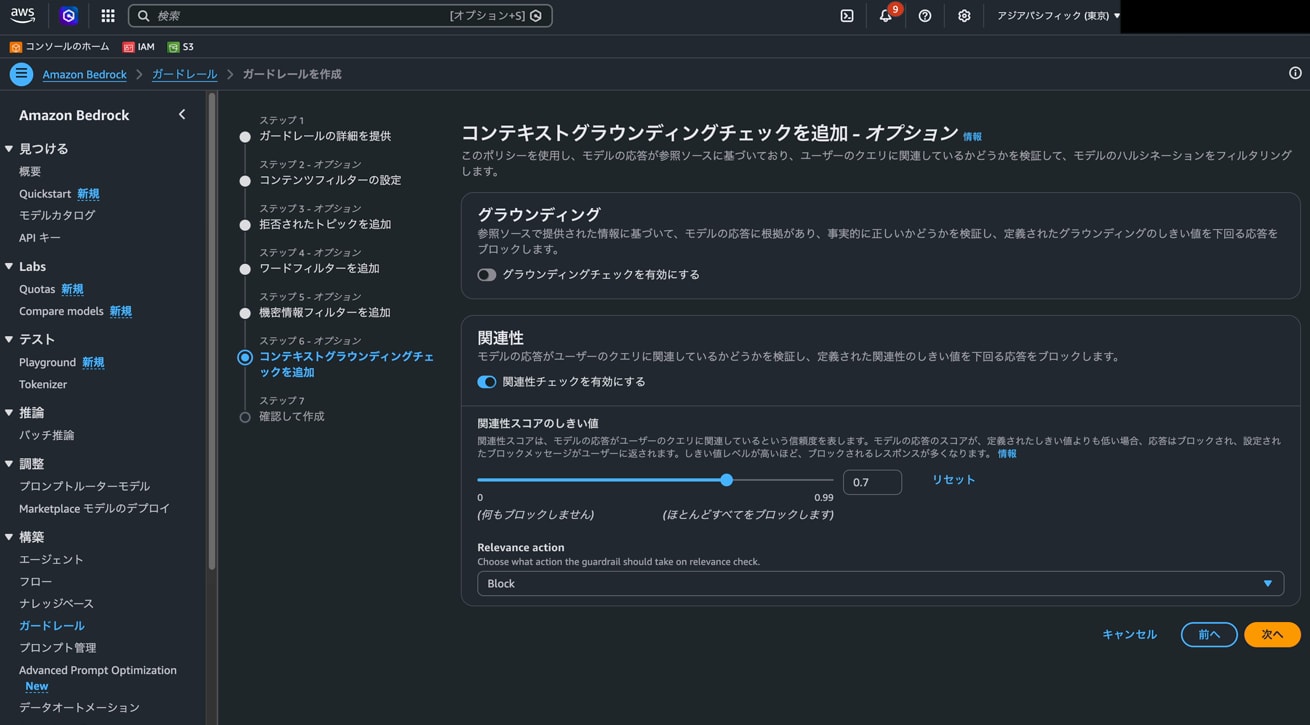Enable the grounding check toggle
The image size is (1310, 725).
(x=487, y=275)
